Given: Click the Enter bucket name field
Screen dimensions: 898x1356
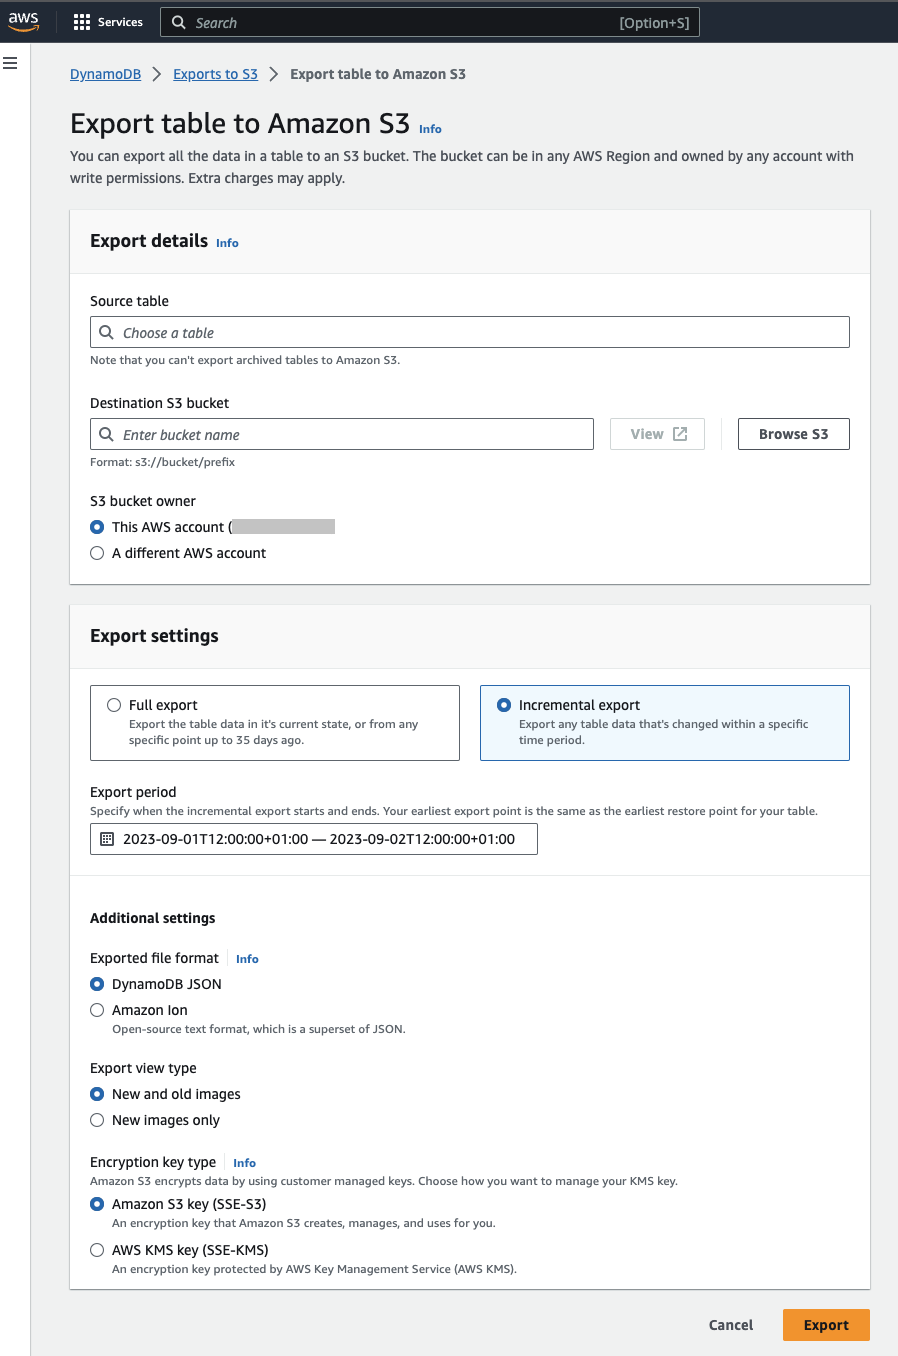Looking at the screenshot, I should pyautogui.click(x=350, y=434).
